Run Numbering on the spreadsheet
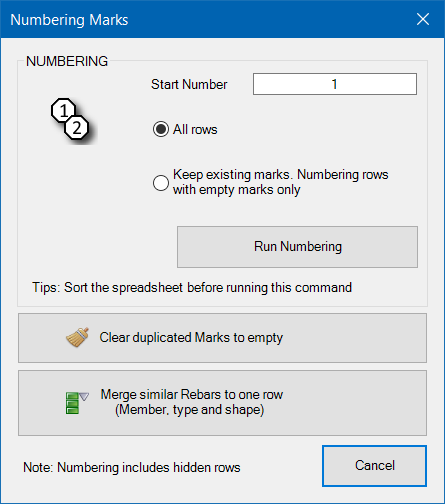The height and width of the screenshot is (504, 445). (297, 247)
